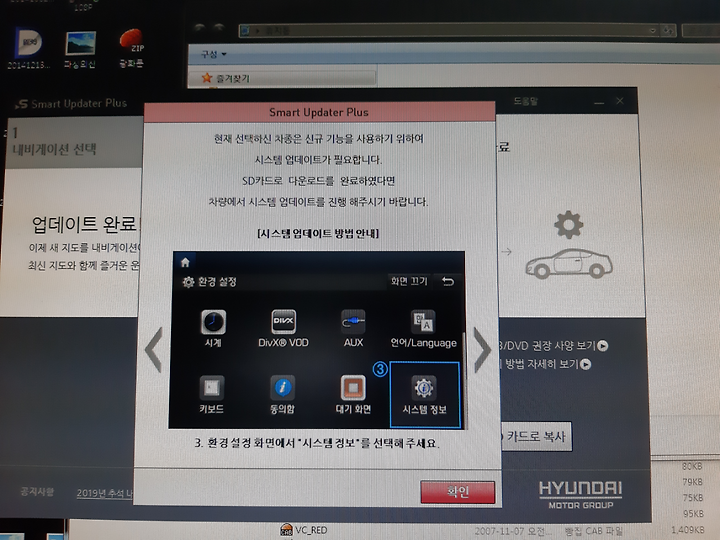
Task: Select the 키보드 icon in the guide image
Action: [212, 394]
